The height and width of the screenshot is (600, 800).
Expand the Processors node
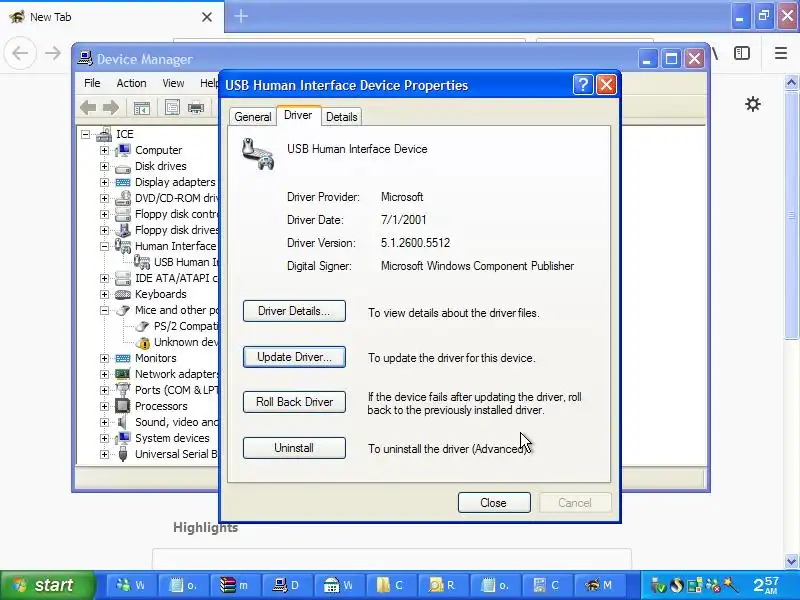click(105, 407)
